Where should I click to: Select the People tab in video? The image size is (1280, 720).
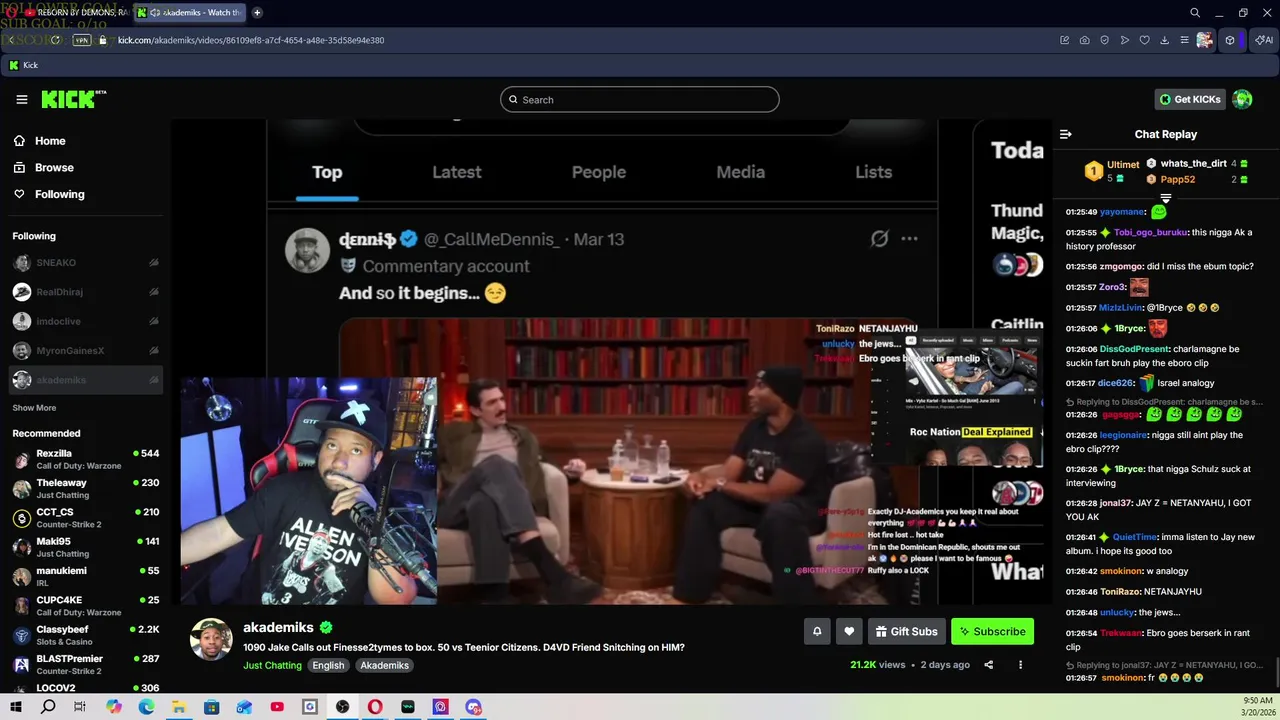point(599,172)
